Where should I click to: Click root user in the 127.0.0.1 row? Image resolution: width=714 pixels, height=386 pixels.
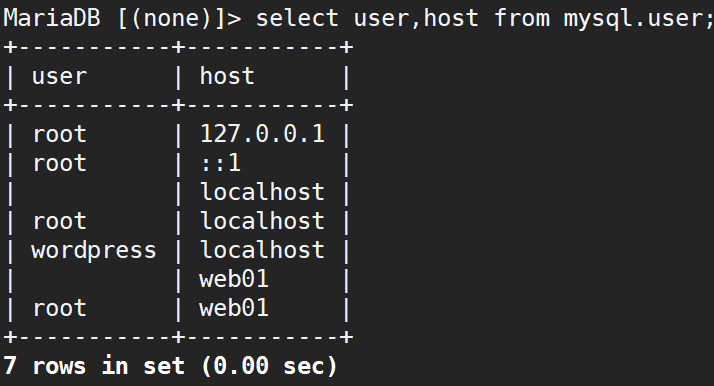[59, 134]
